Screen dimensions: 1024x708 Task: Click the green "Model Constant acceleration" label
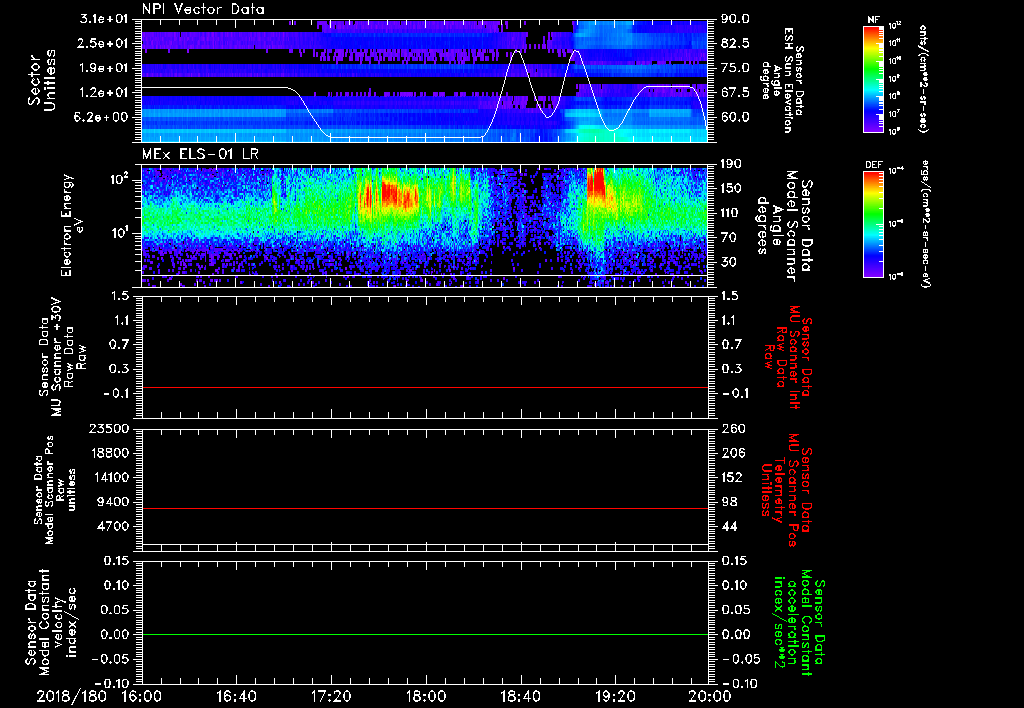pyautogui.click(x=798, y=624)
